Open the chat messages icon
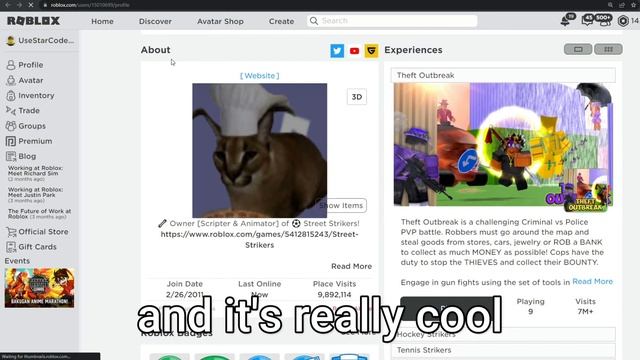 point(587,20)
